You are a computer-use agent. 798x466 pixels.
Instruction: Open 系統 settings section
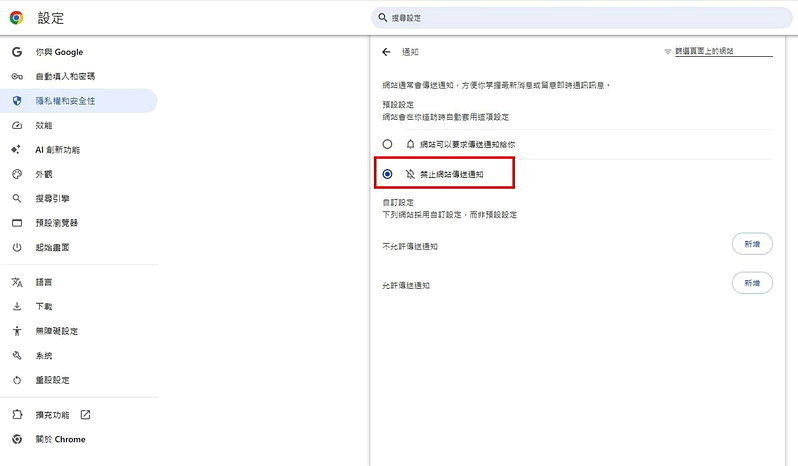[79, 355]
